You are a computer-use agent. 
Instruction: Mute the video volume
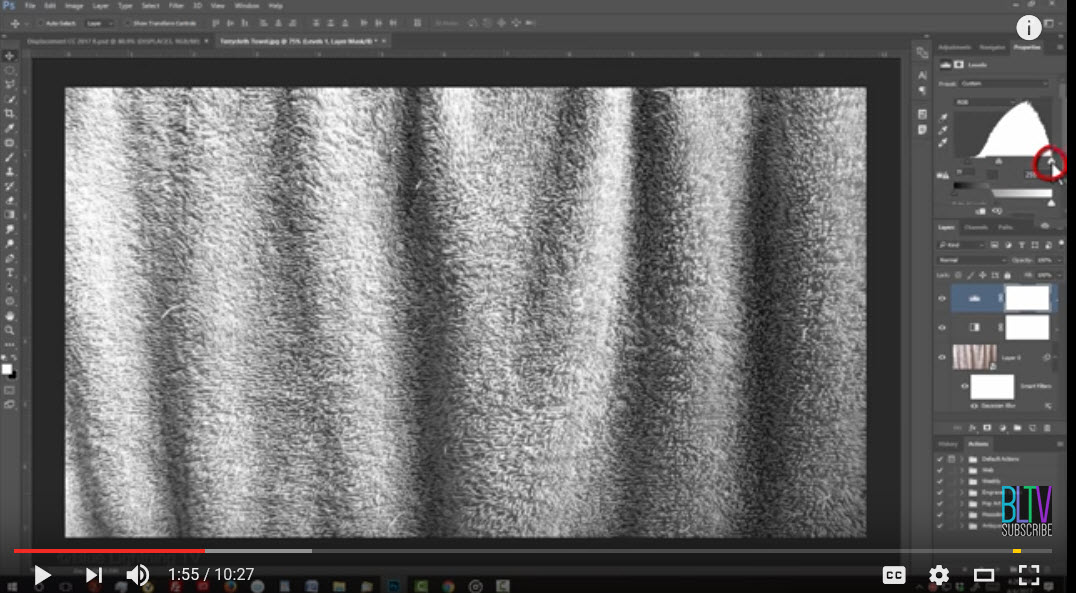pyautogui.click(x=137, y=574)
